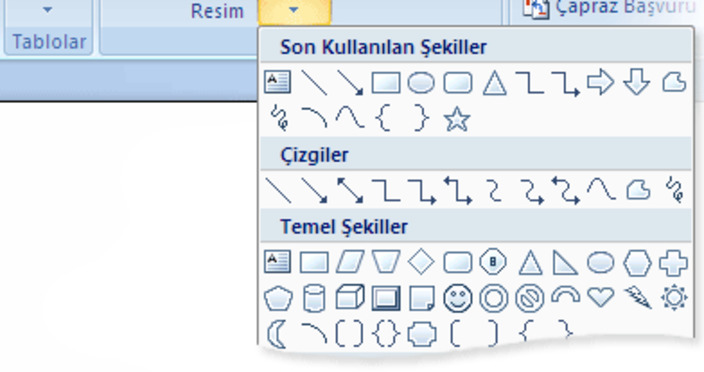Select the right block arrow in recent shapes
This screenshot has width=704, height=372.
point(601,82)
